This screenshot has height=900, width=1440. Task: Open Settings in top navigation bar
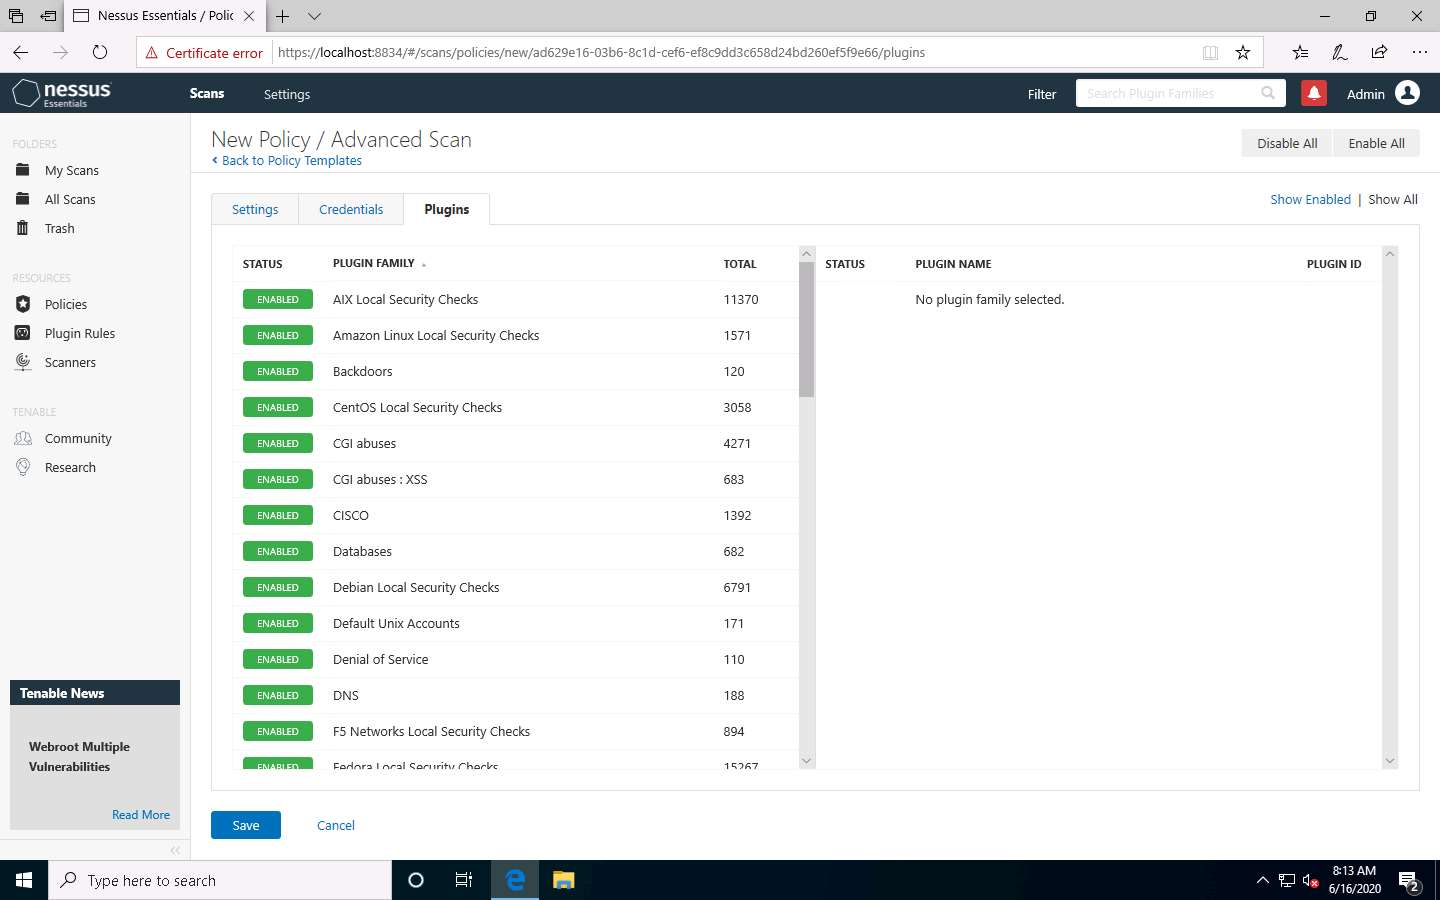pyautogui.click(x=287, y=94)
